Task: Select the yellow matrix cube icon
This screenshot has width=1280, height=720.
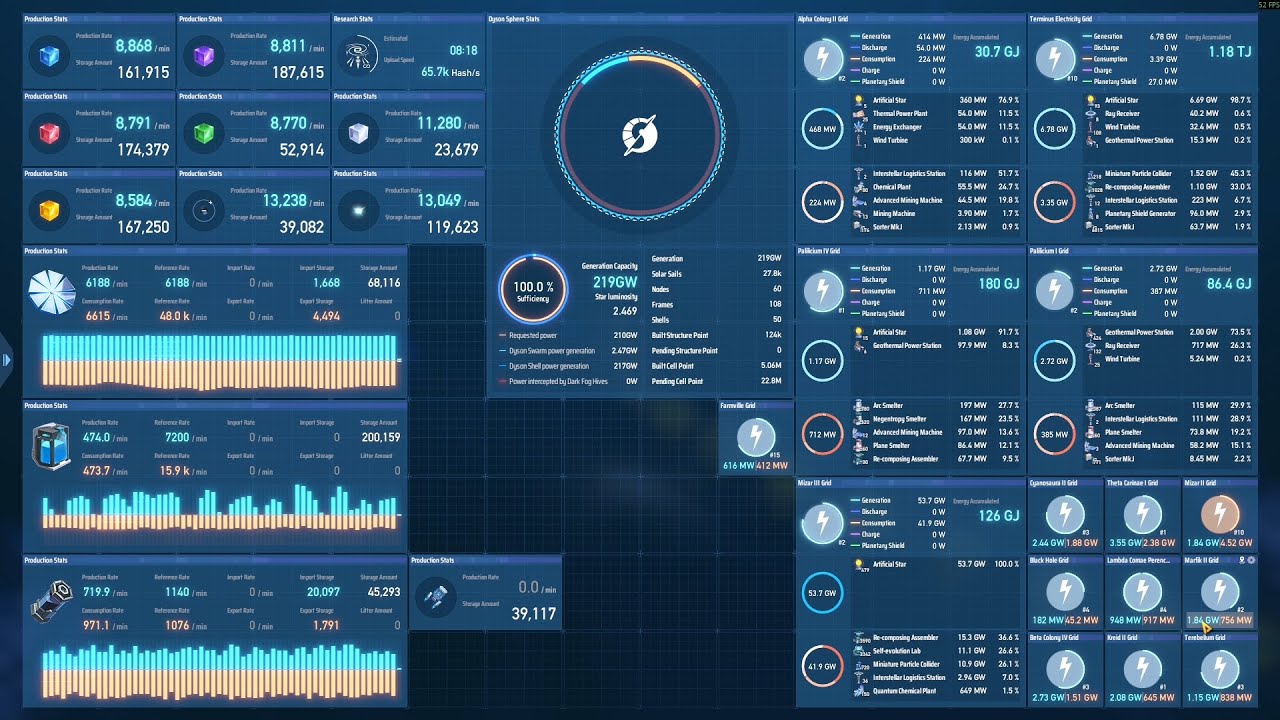Action: pyautogui.click(x=48, y=211)
